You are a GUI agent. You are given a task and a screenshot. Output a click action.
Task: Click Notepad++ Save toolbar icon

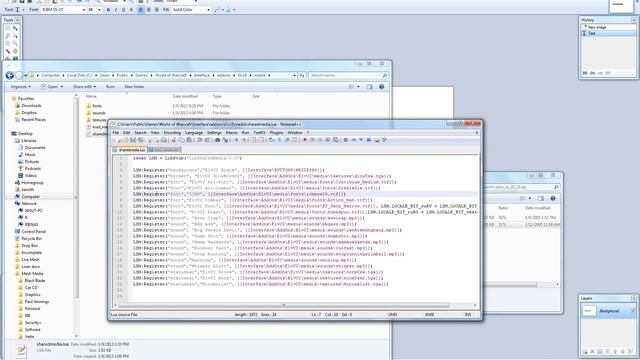pos(133,140)
